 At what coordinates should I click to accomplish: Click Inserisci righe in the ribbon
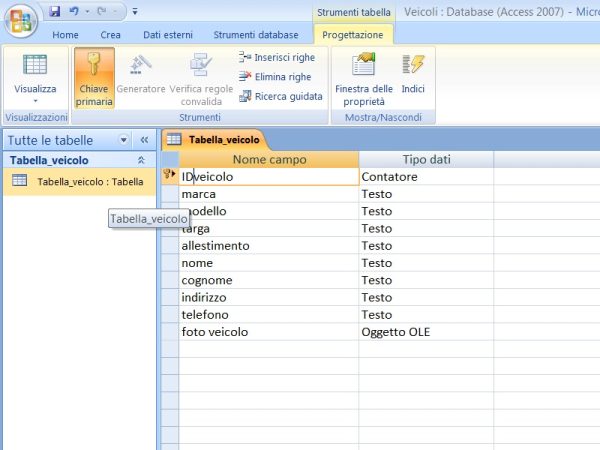pos(277,58)
